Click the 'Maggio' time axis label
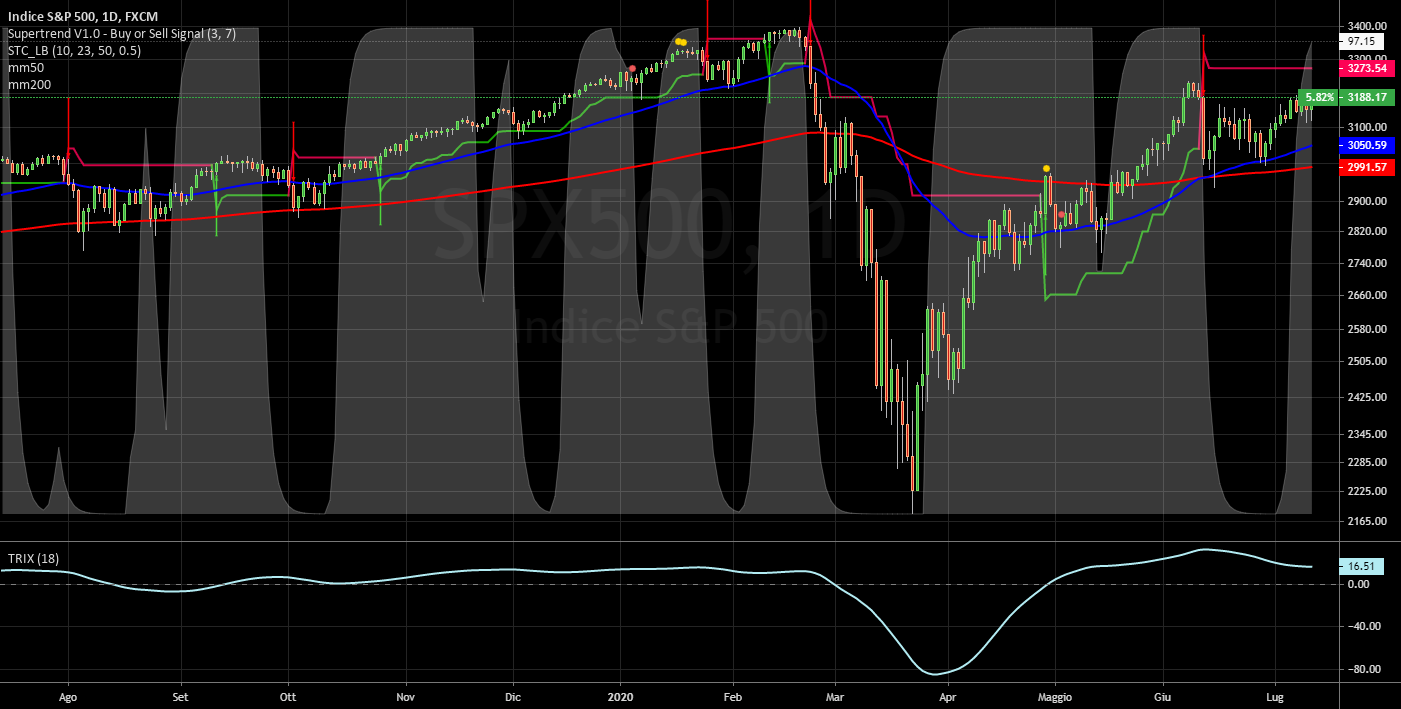The height and width of the screenshot is (709, 1401). click(x=1054, y=696)
